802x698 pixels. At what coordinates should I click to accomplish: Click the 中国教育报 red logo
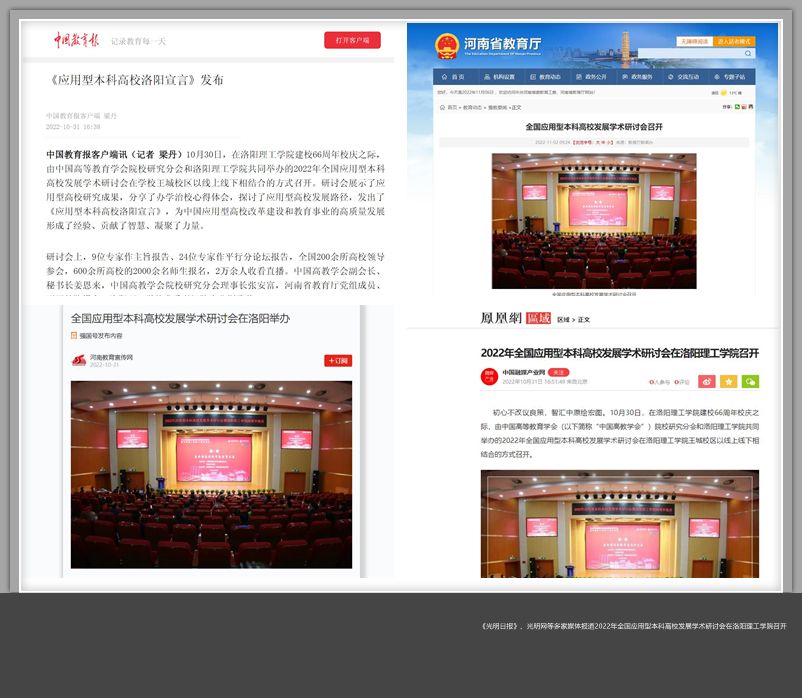coord(77,40)
